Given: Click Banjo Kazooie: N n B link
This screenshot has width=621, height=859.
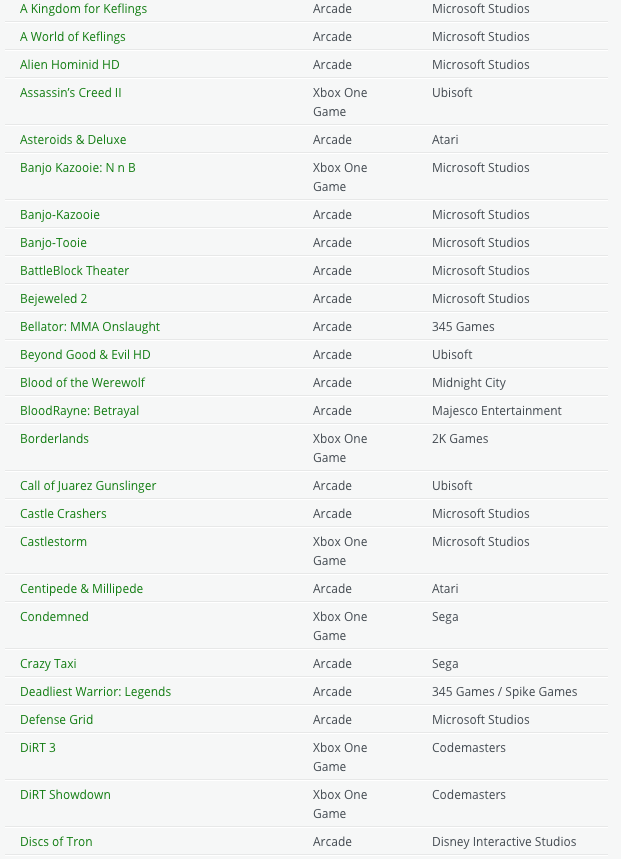Looking at the screenshot, I should (78, 168).
